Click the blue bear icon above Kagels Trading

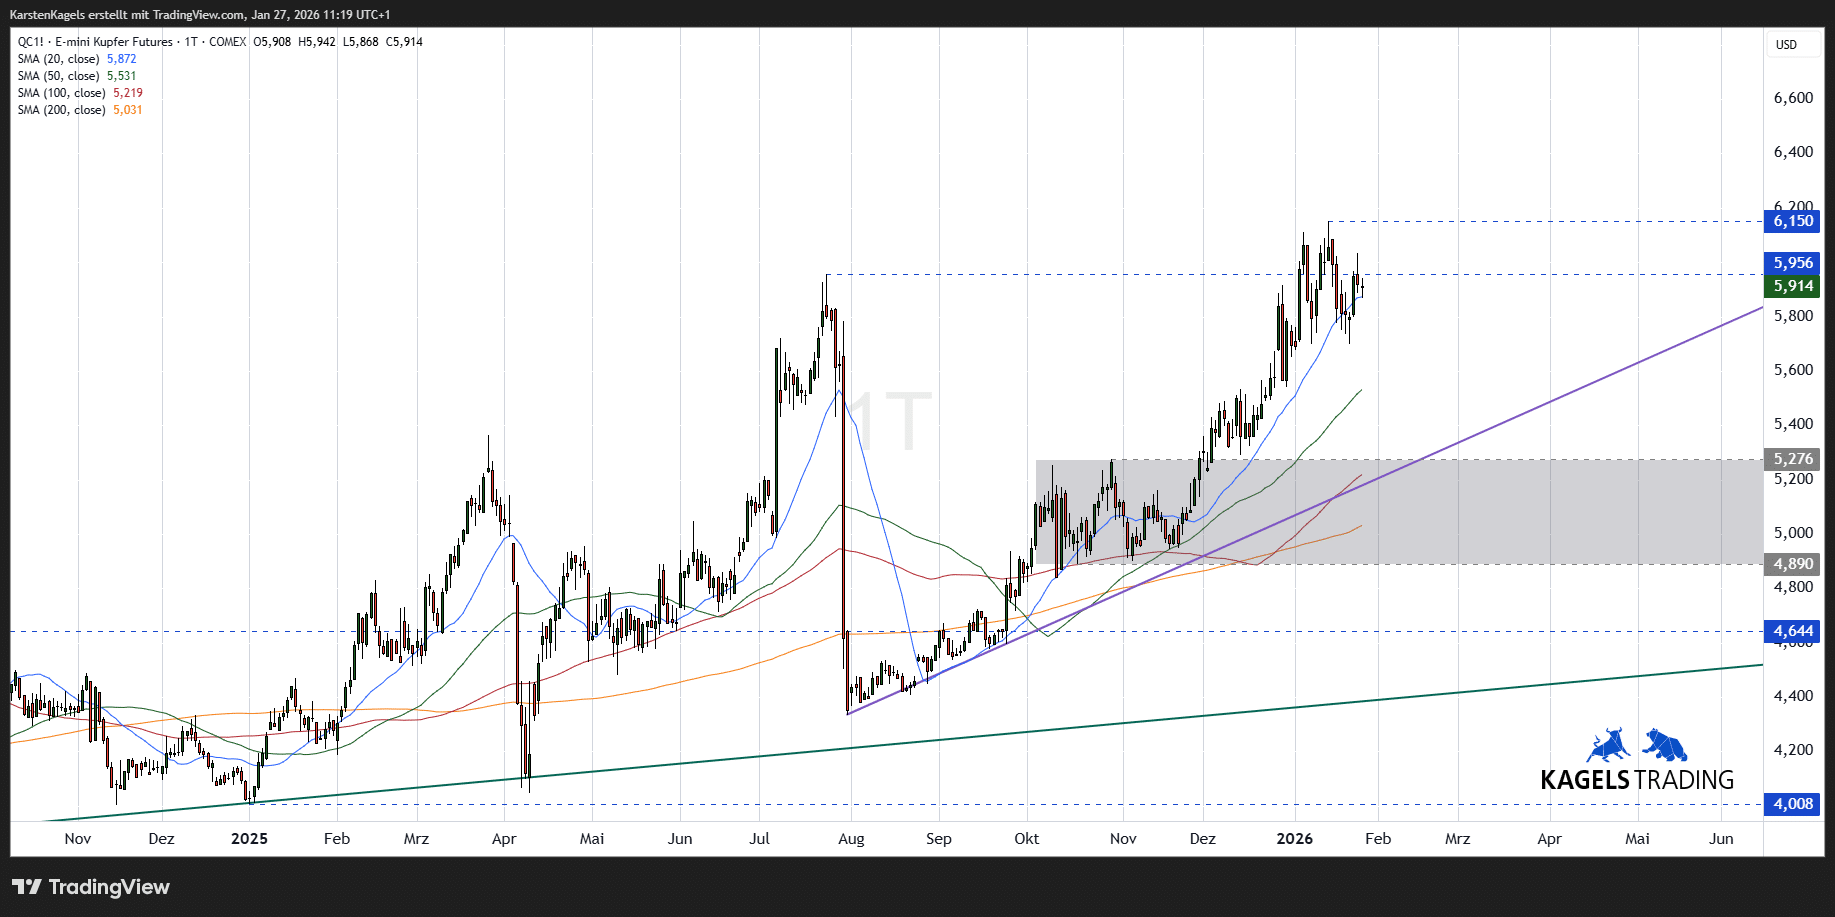(1665, 746)
